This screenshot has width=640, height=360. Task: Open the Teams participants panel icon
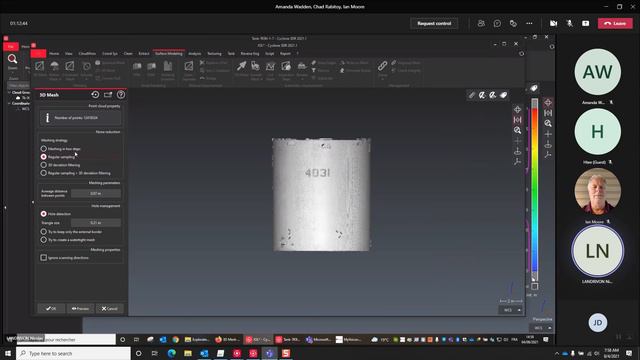coord(481,23)
